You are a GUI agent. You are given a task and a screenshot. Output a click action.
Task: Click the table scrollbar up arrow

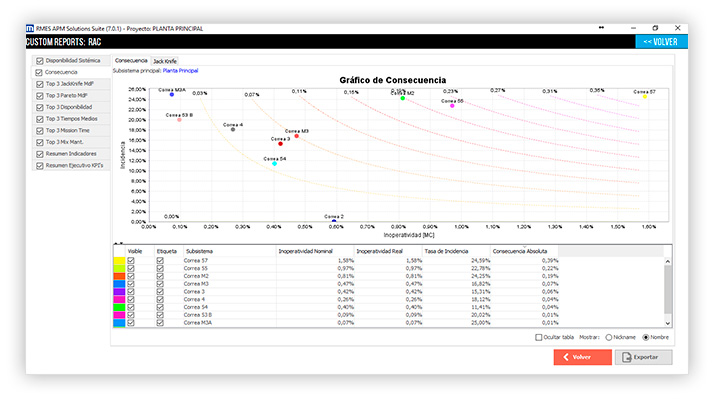pyautogui.click(x=668, y=262)
